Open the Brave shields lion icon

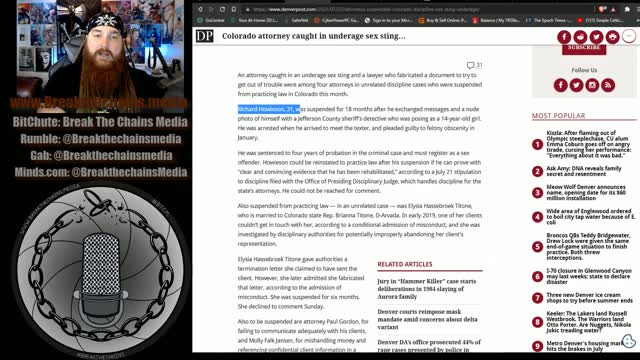tap(602, 9)
